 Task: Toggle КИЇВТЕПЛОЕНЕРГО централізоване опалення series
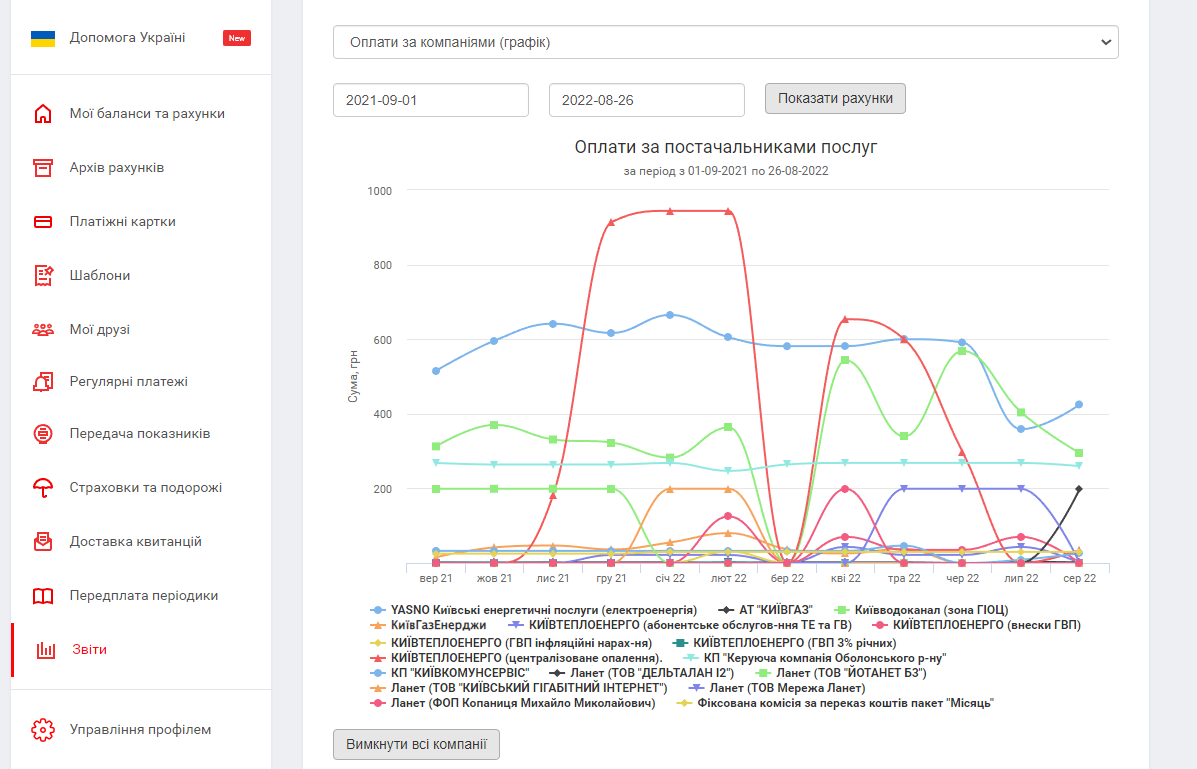pos(516,658)
